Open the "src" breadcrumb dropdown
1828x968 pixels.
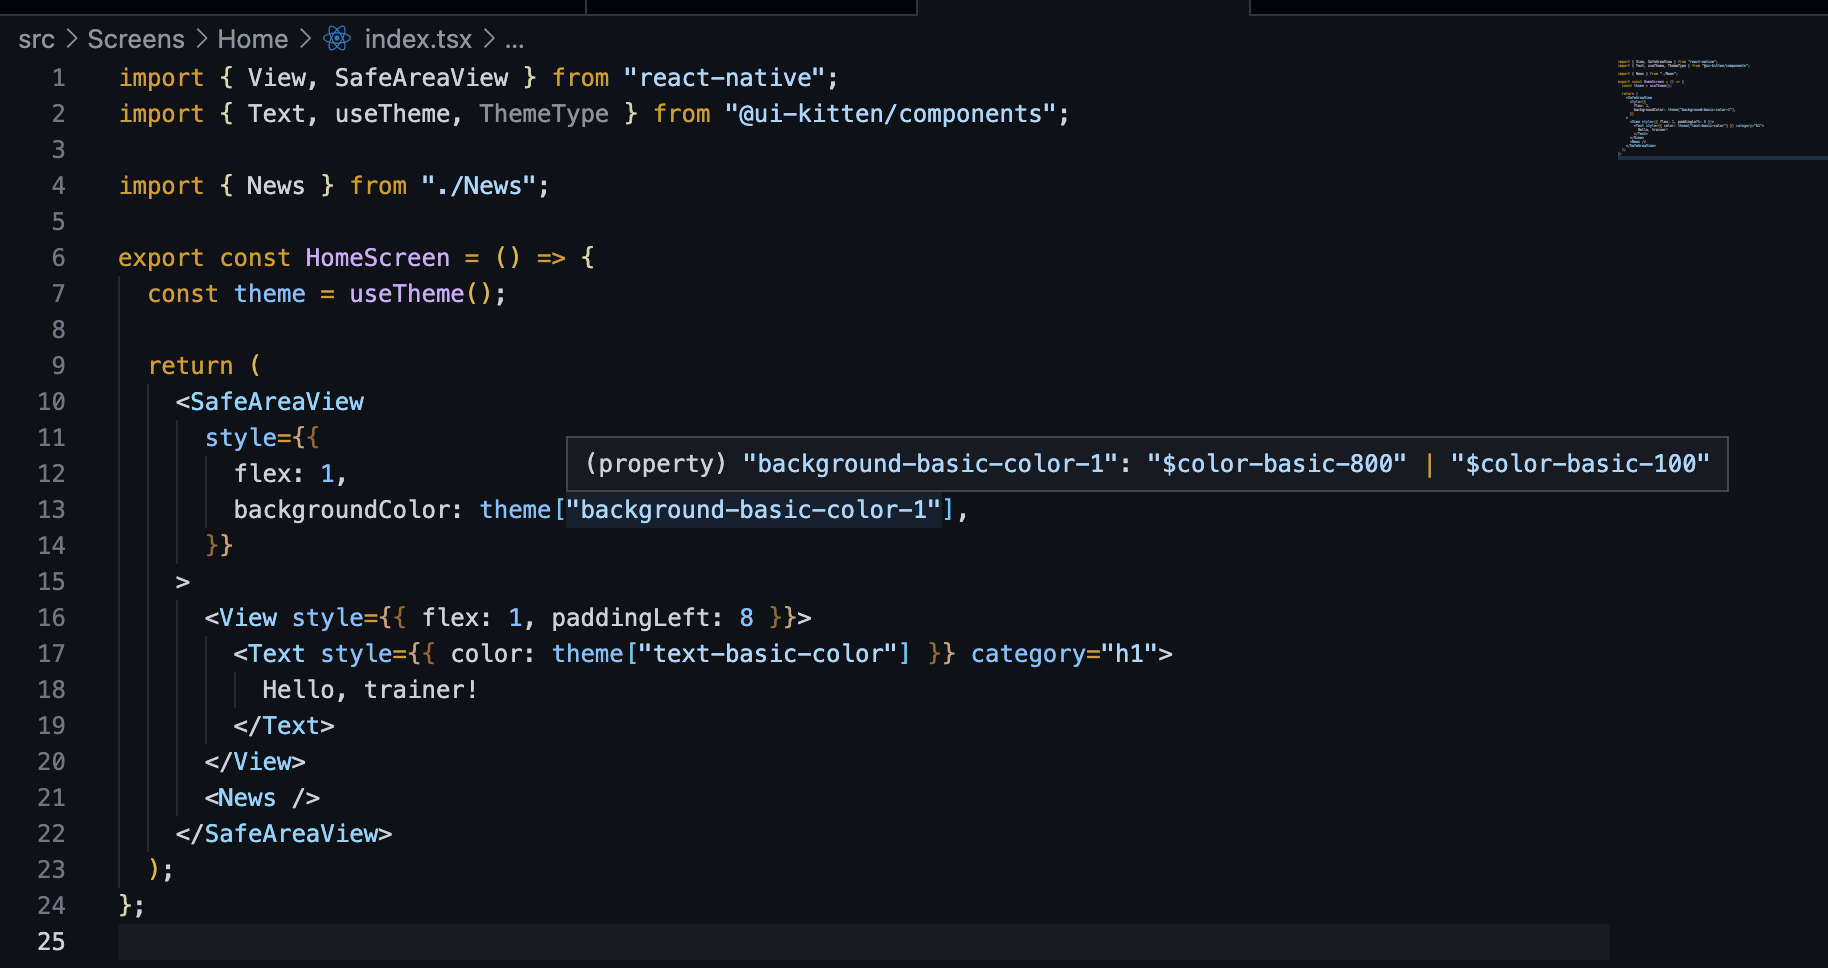coord(36,38)
